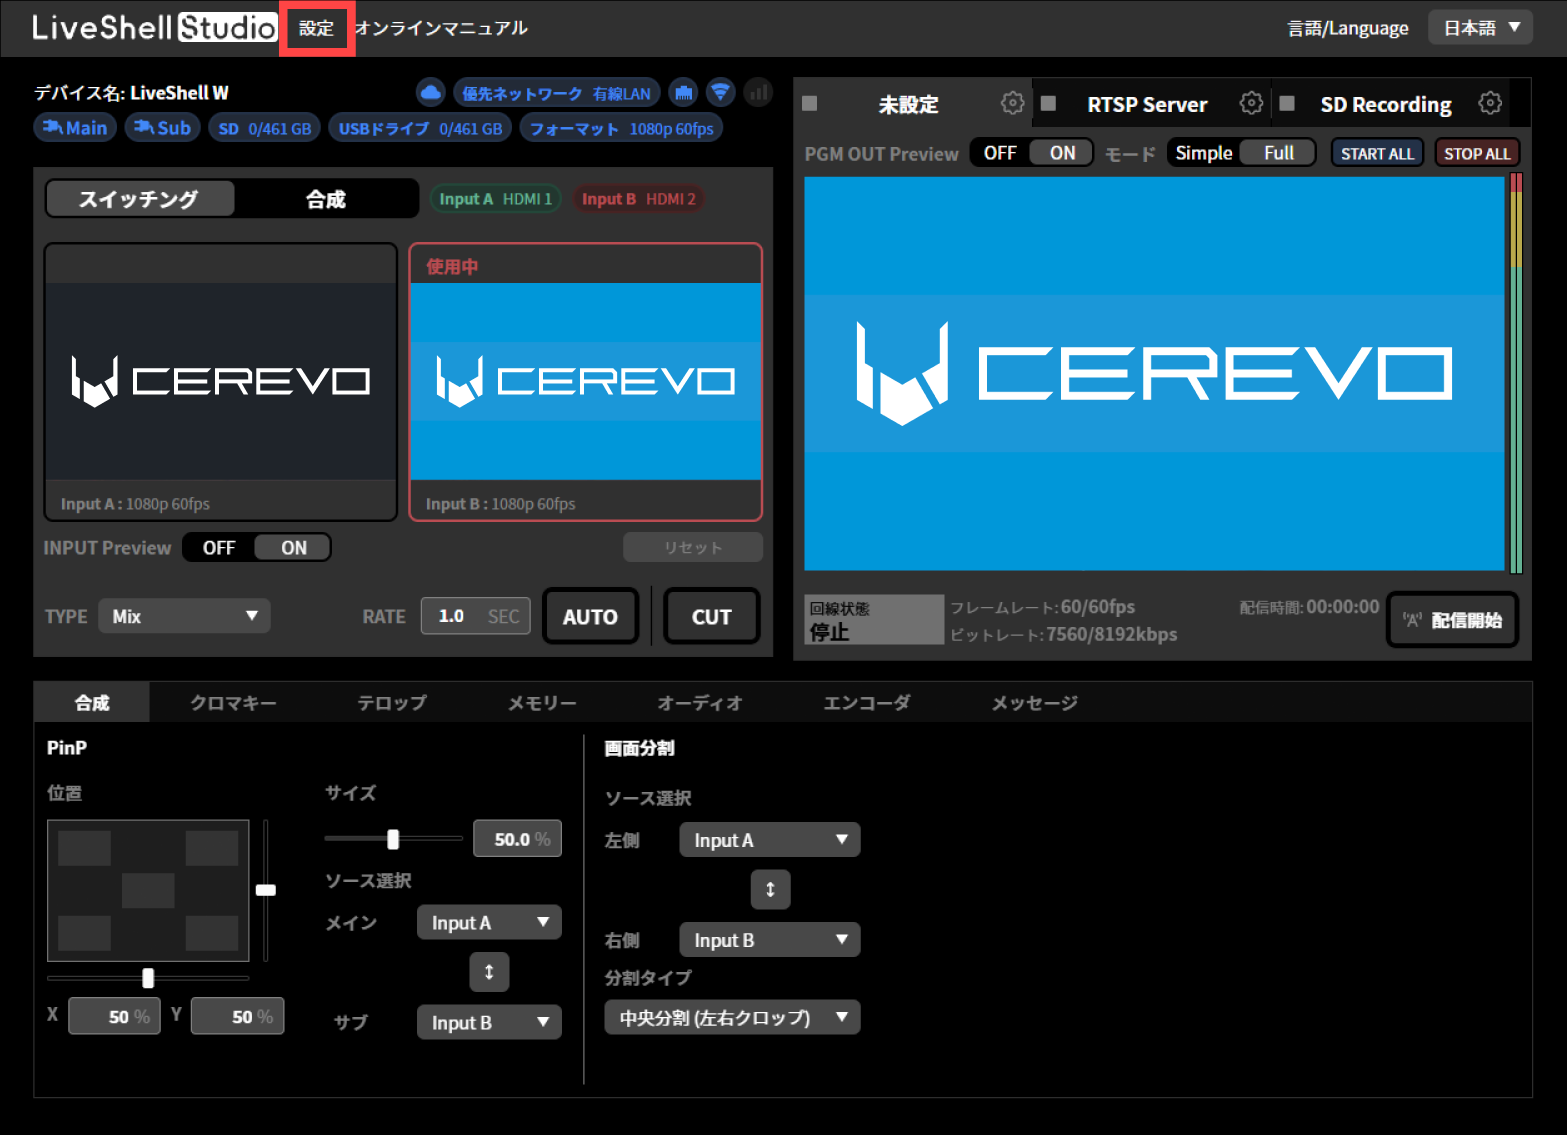Open the TYPE Mix dropdown

tap(184, 616)
